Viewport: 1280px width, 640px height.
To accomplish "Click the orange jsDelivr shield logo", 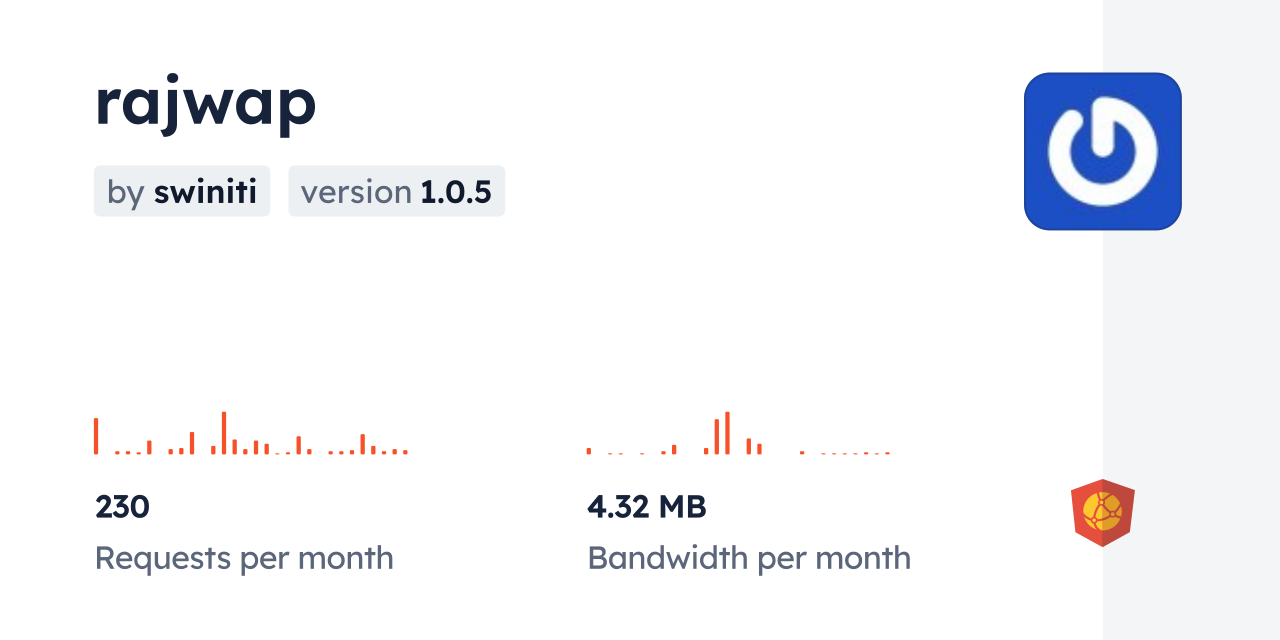I will click(x=1102, y=512).
